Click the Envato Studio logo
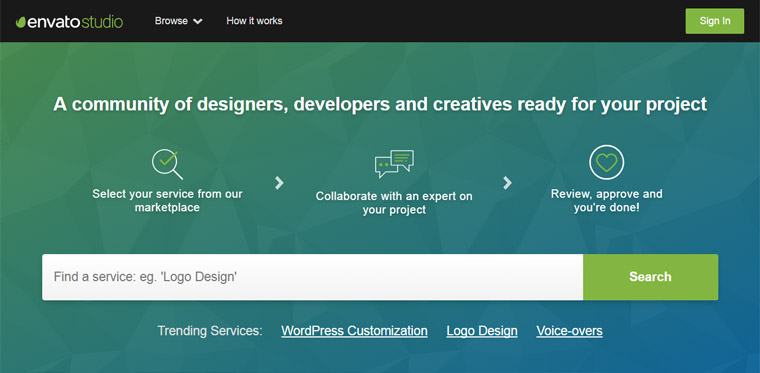The image size is (760, 373). 69,22
